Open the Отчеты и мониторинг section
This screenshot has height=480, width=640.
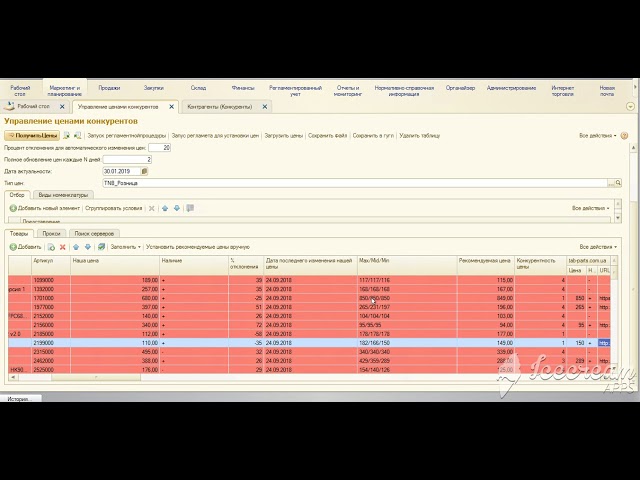348,91
